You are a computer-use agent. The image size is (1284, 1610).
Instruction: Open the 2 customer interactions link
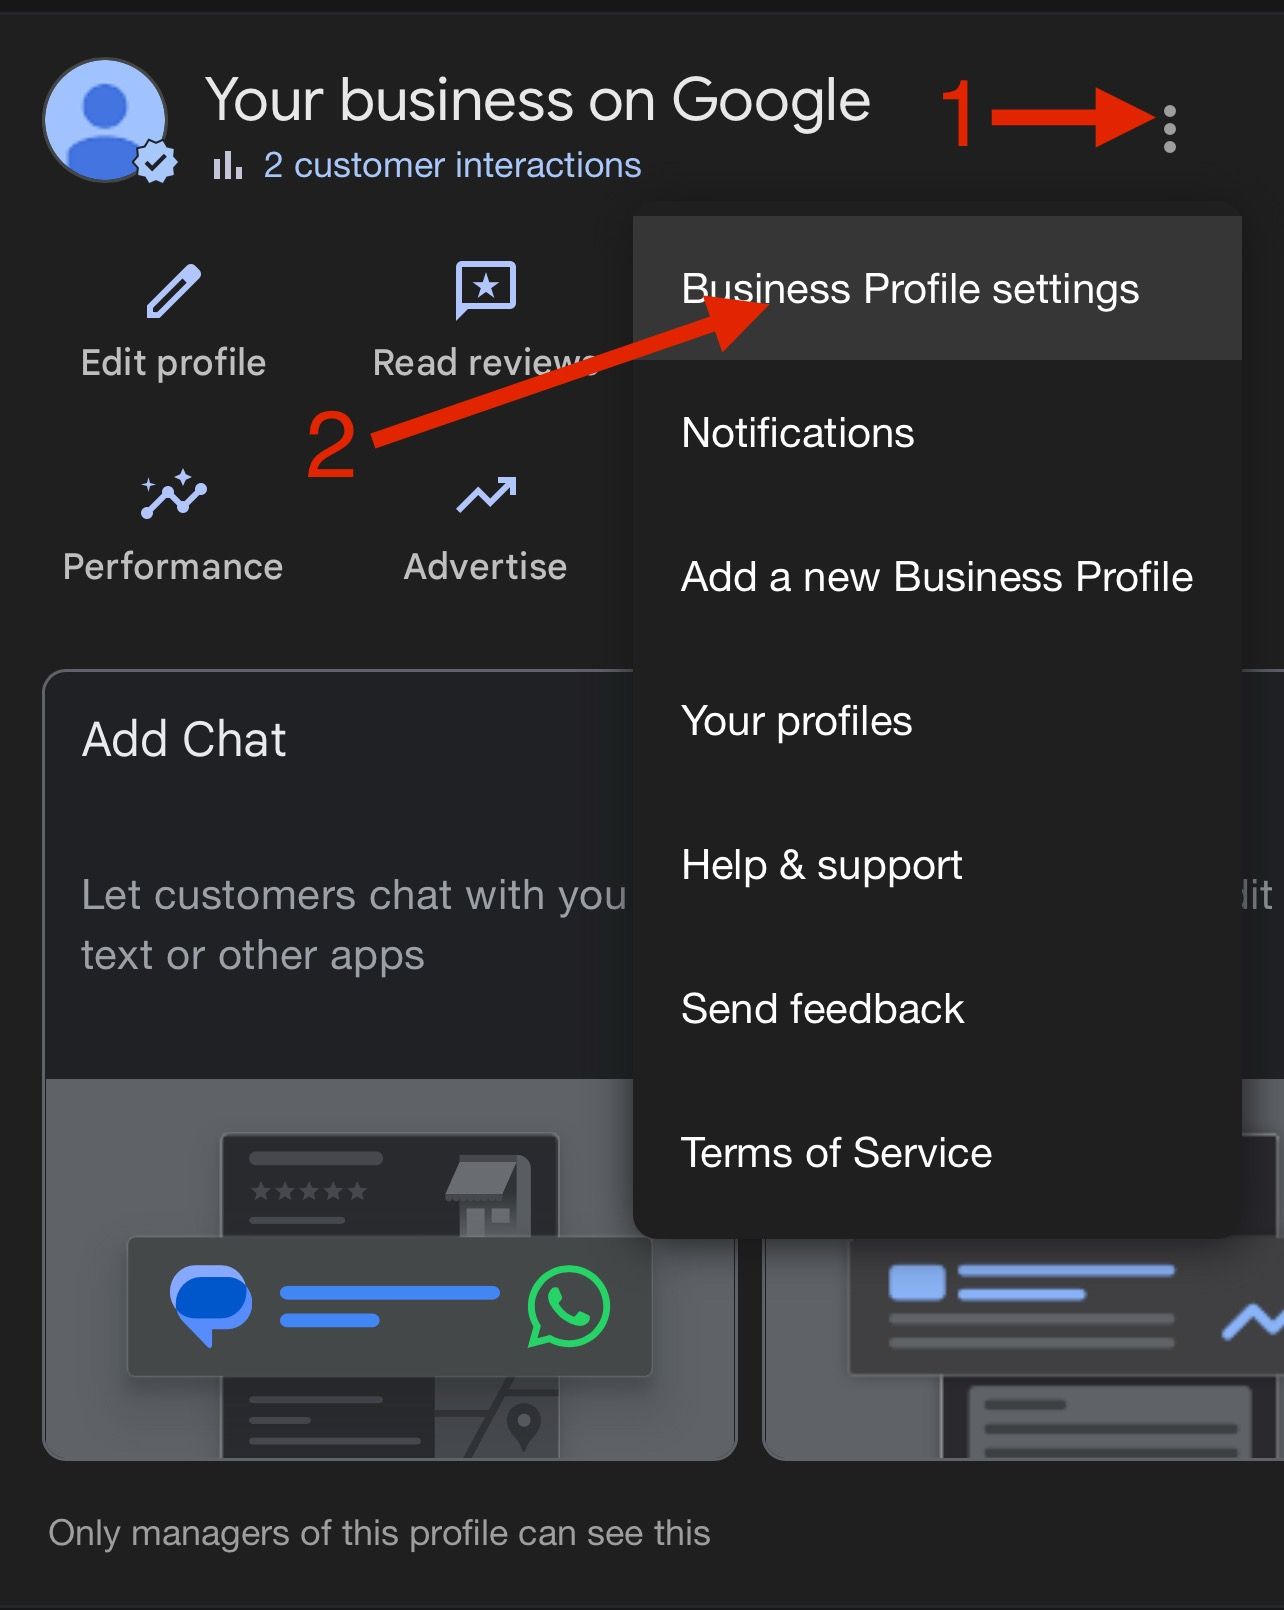pyautogui.click(x=452, y=165)
